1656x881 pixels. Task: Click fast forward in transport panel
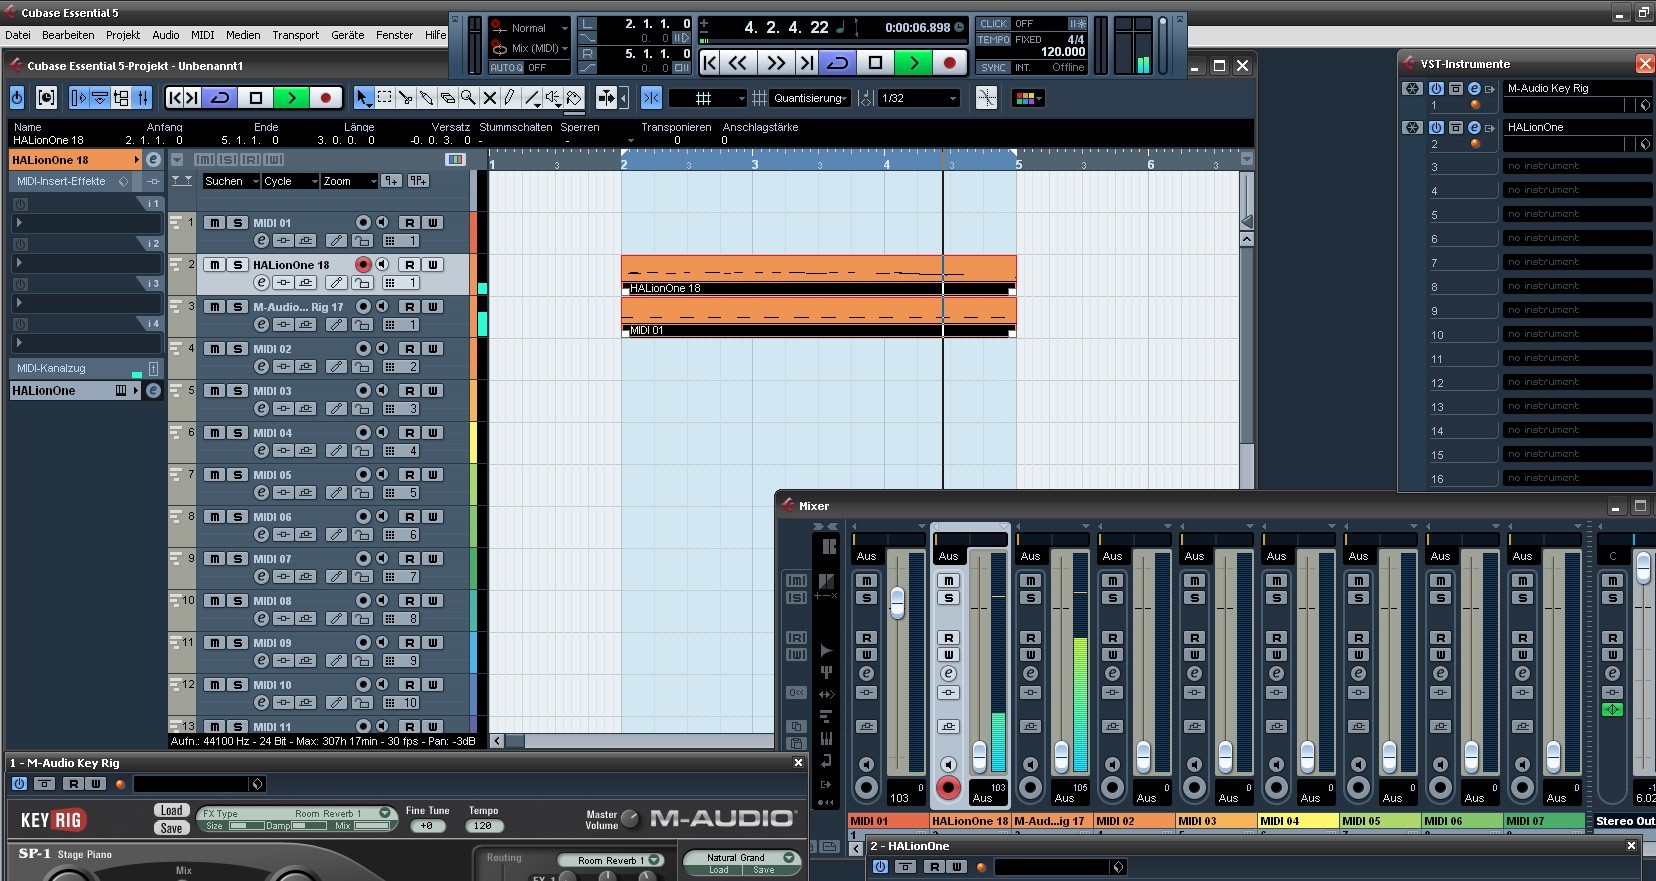point(776,63)
